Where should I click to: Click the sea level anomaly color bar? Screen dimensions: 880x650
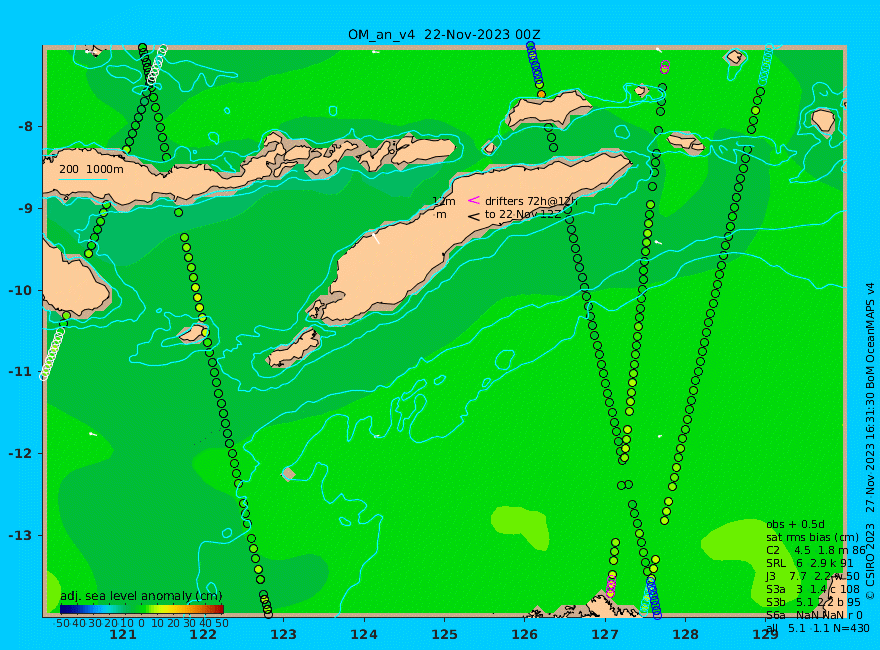(x=141, y=609)
